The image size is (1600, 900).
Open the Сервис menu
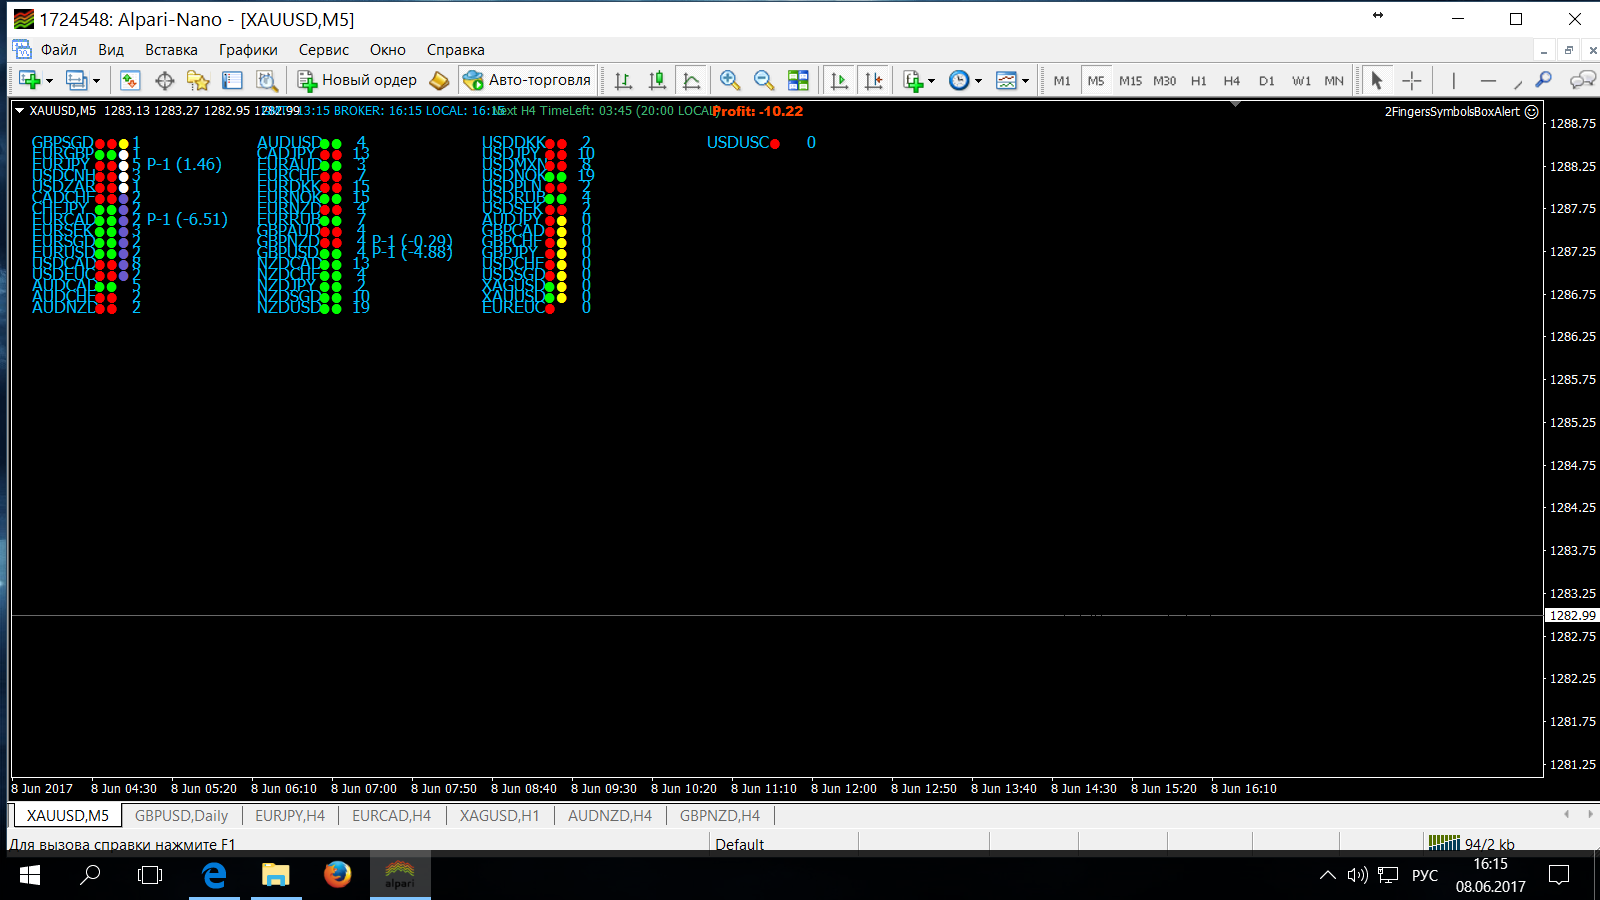pos(324,50)
